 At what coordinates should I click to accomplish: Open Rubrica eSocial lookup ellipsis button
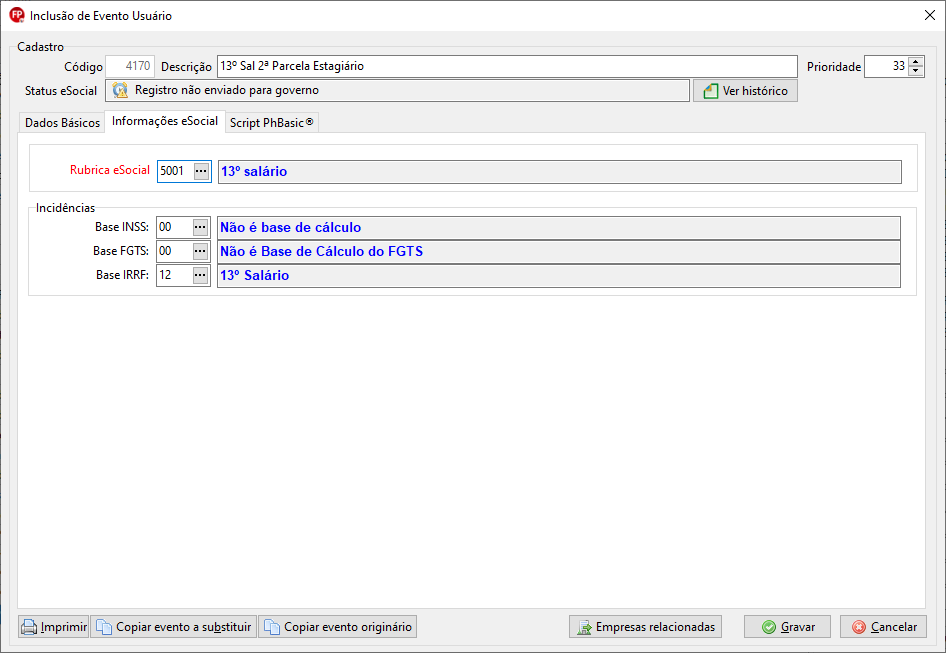point(201,171)
